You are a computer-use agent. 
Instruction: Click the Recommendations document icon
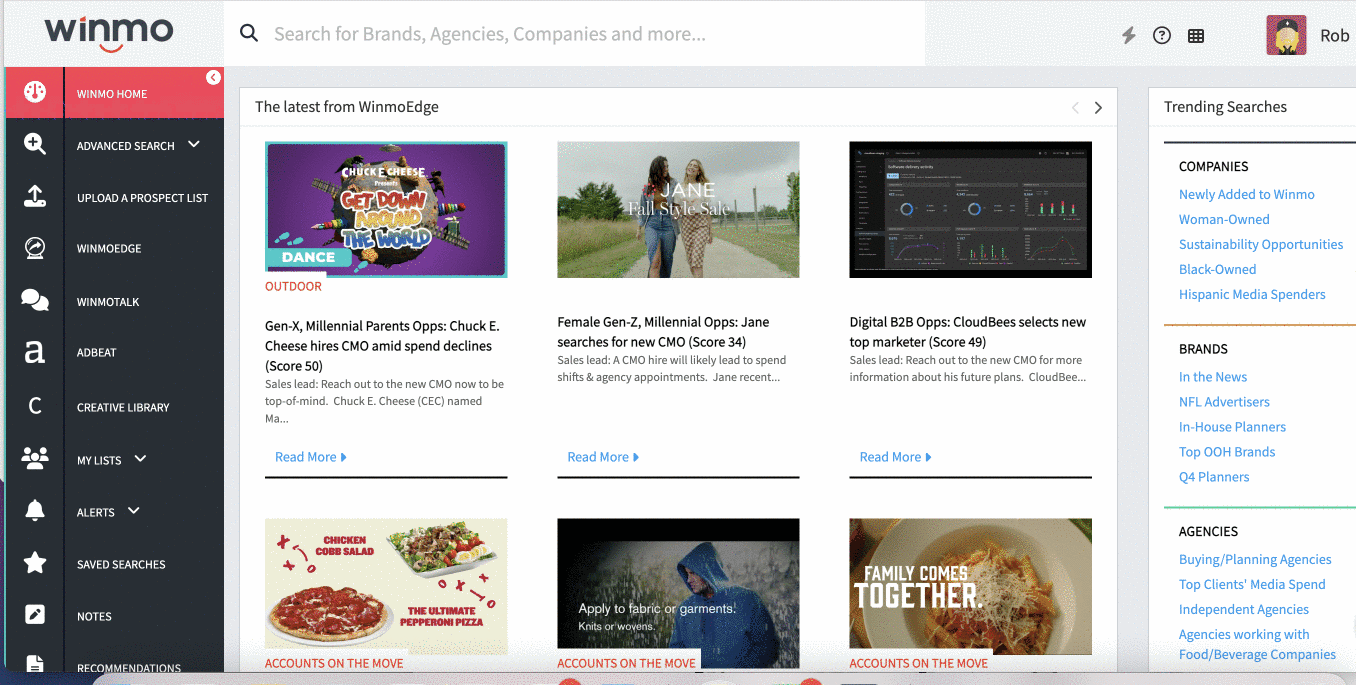tap(35, 664)
